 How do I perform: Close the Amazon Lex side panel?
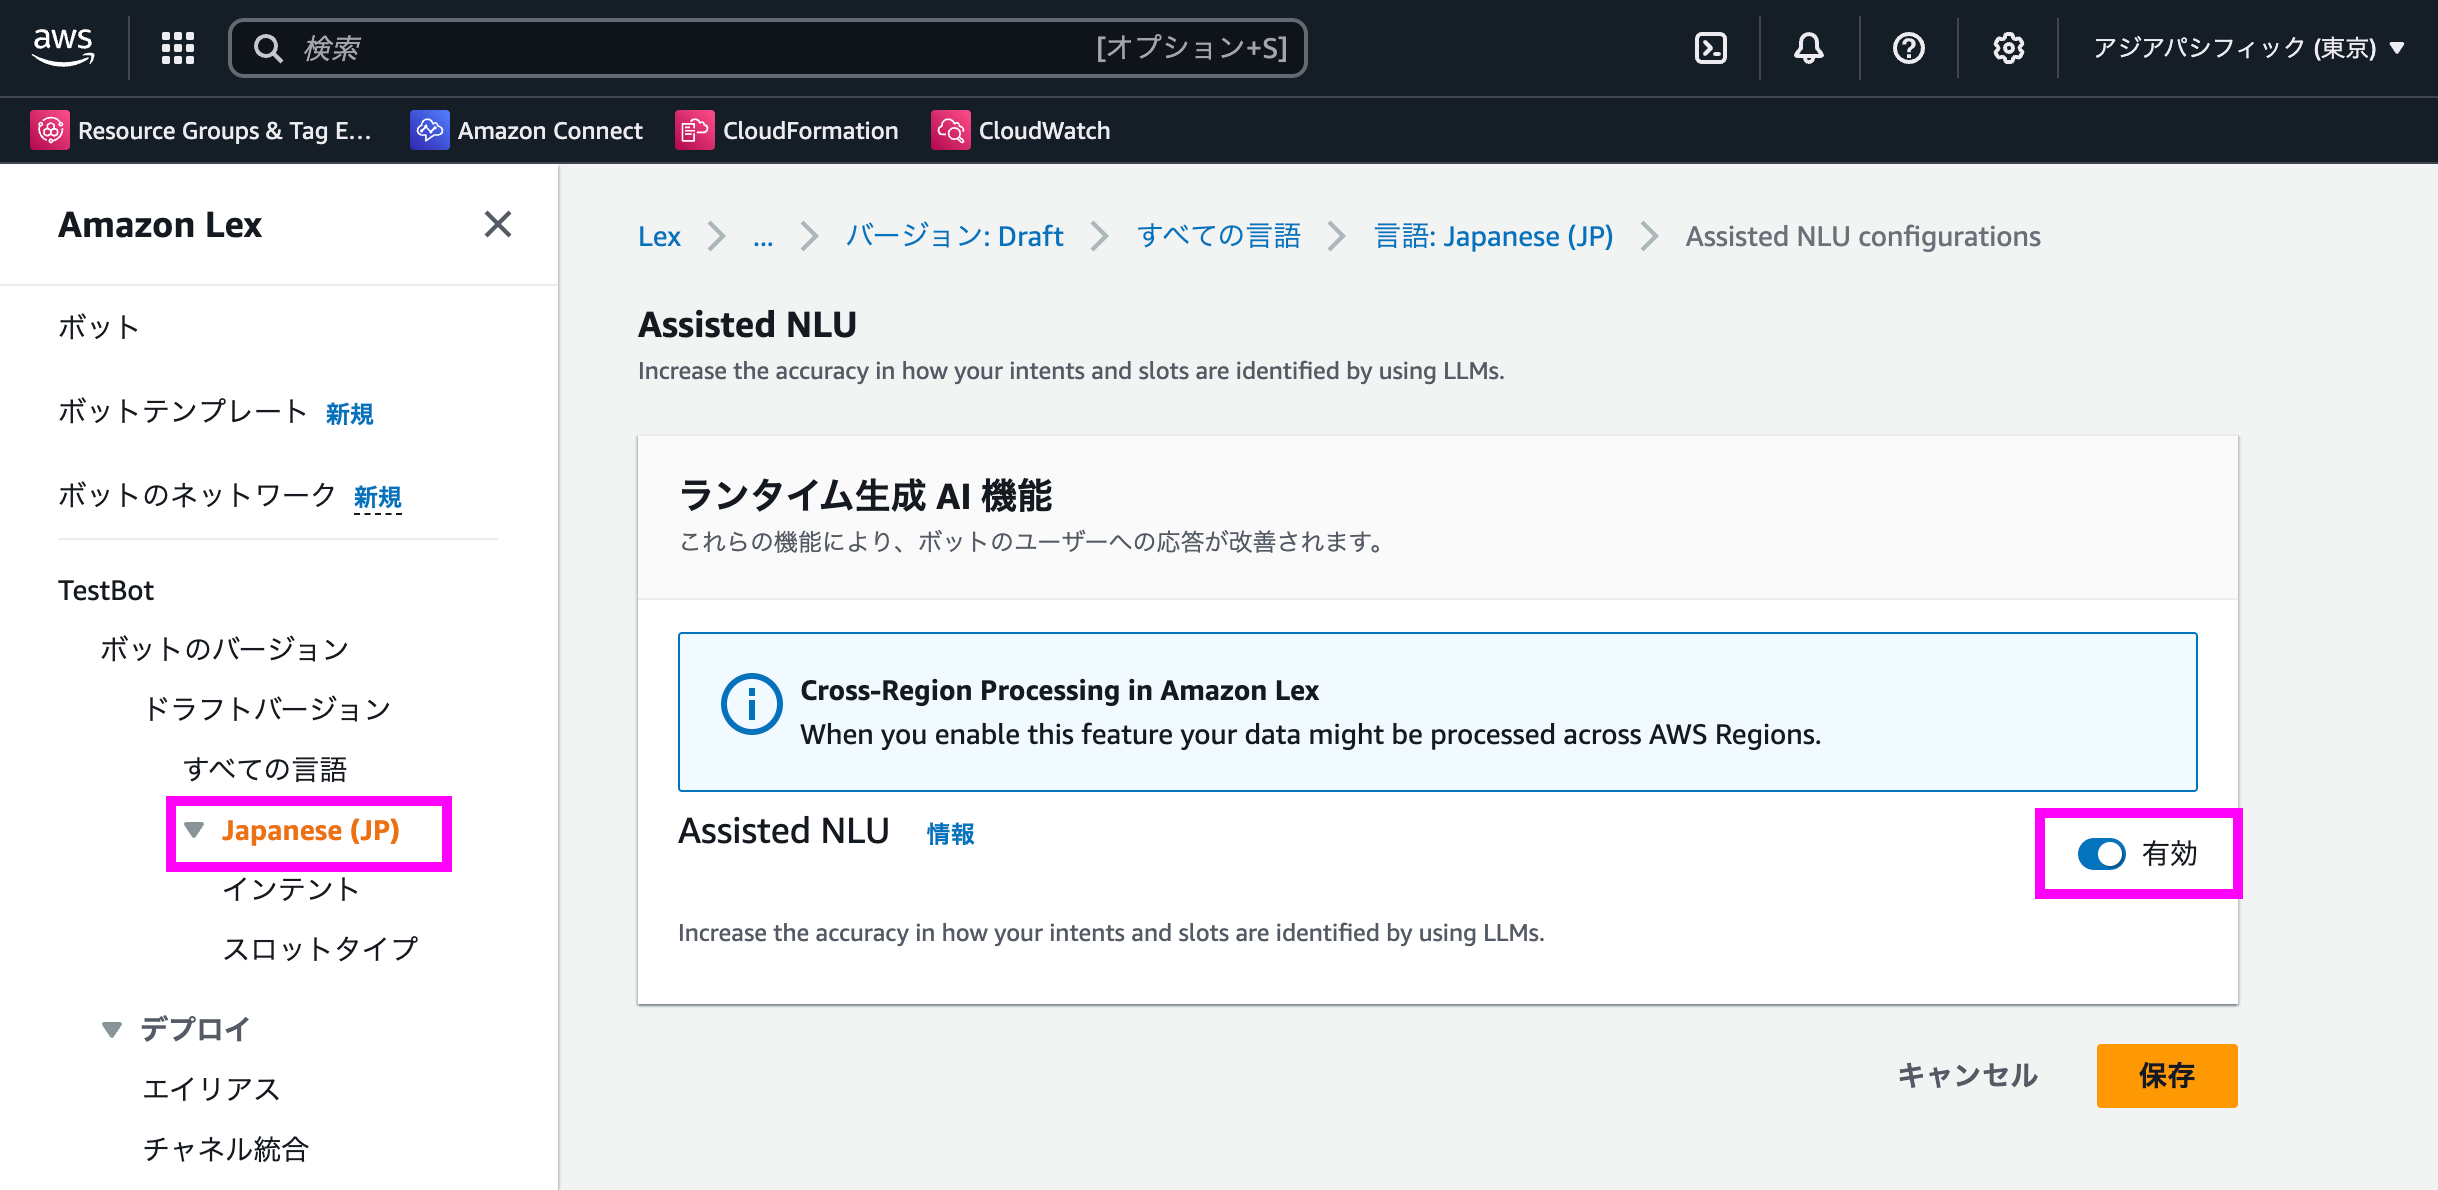pyautogui.click(x=497, y=224)
